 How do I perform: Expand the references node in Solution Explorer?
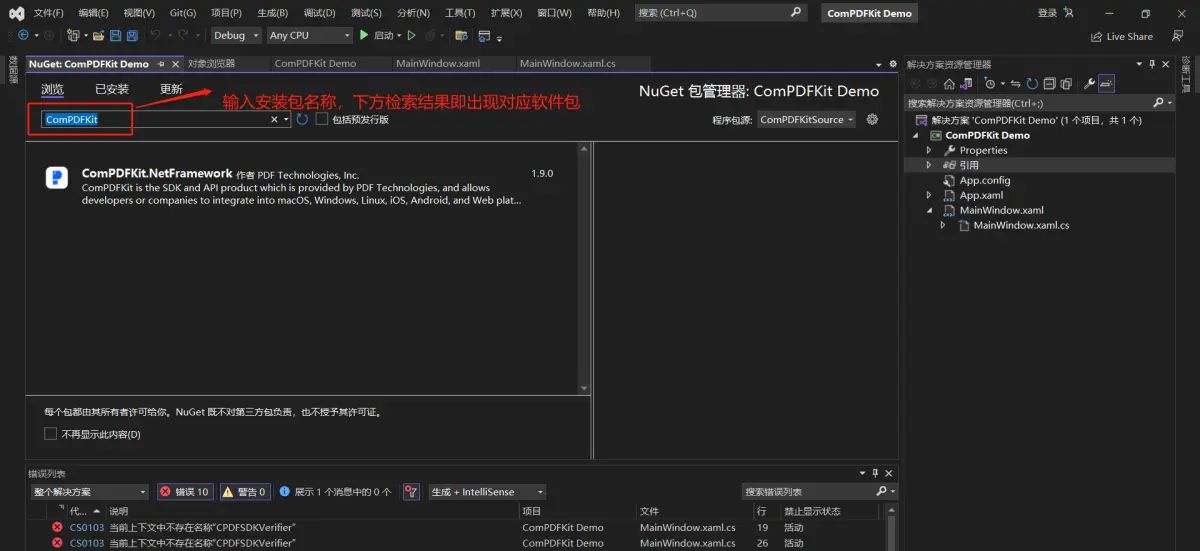coord(929,165)
